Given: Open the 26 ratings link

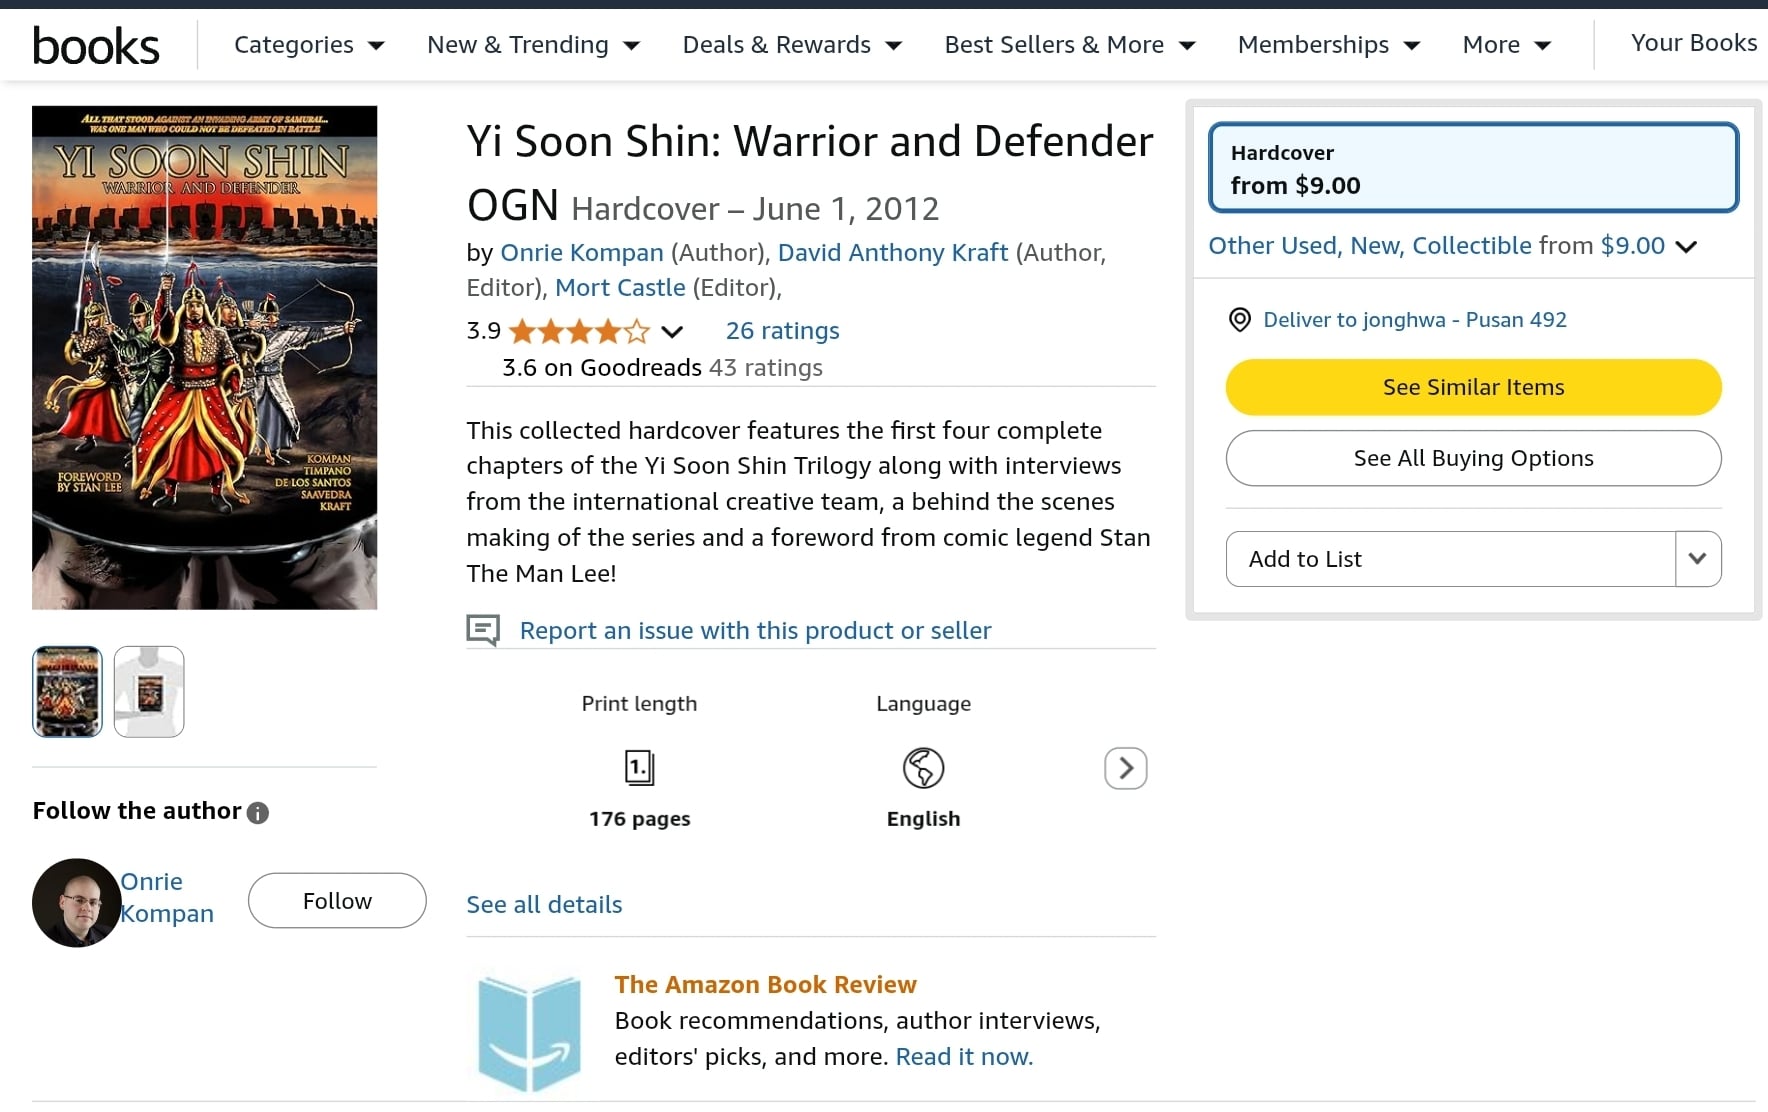Looking at the screenshot, I should coord(782,331).
